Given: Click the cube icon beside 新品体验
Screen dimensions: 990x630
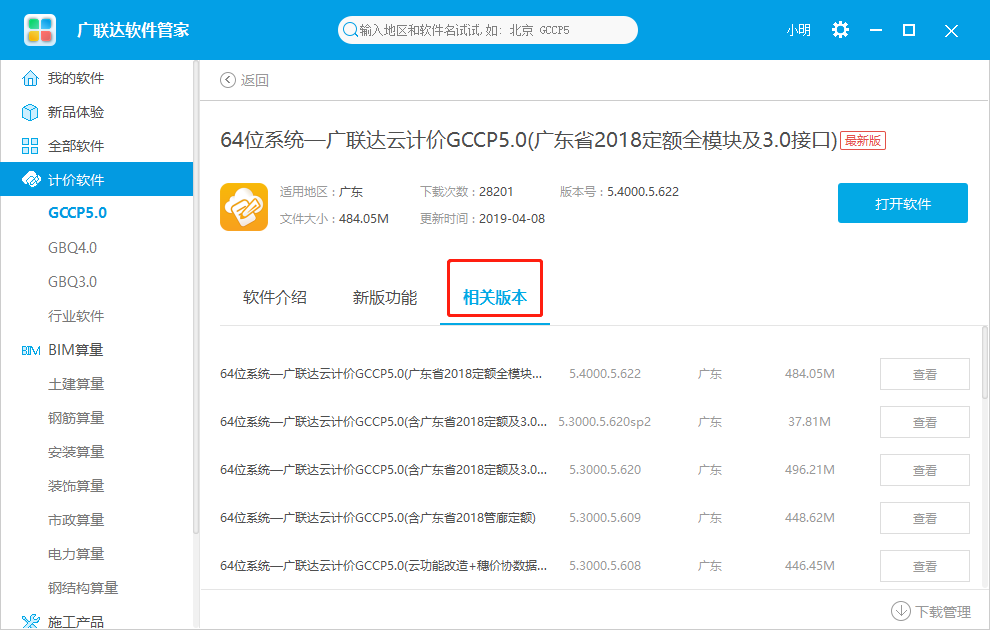Looking at the screenshot, I should point(30,112).
